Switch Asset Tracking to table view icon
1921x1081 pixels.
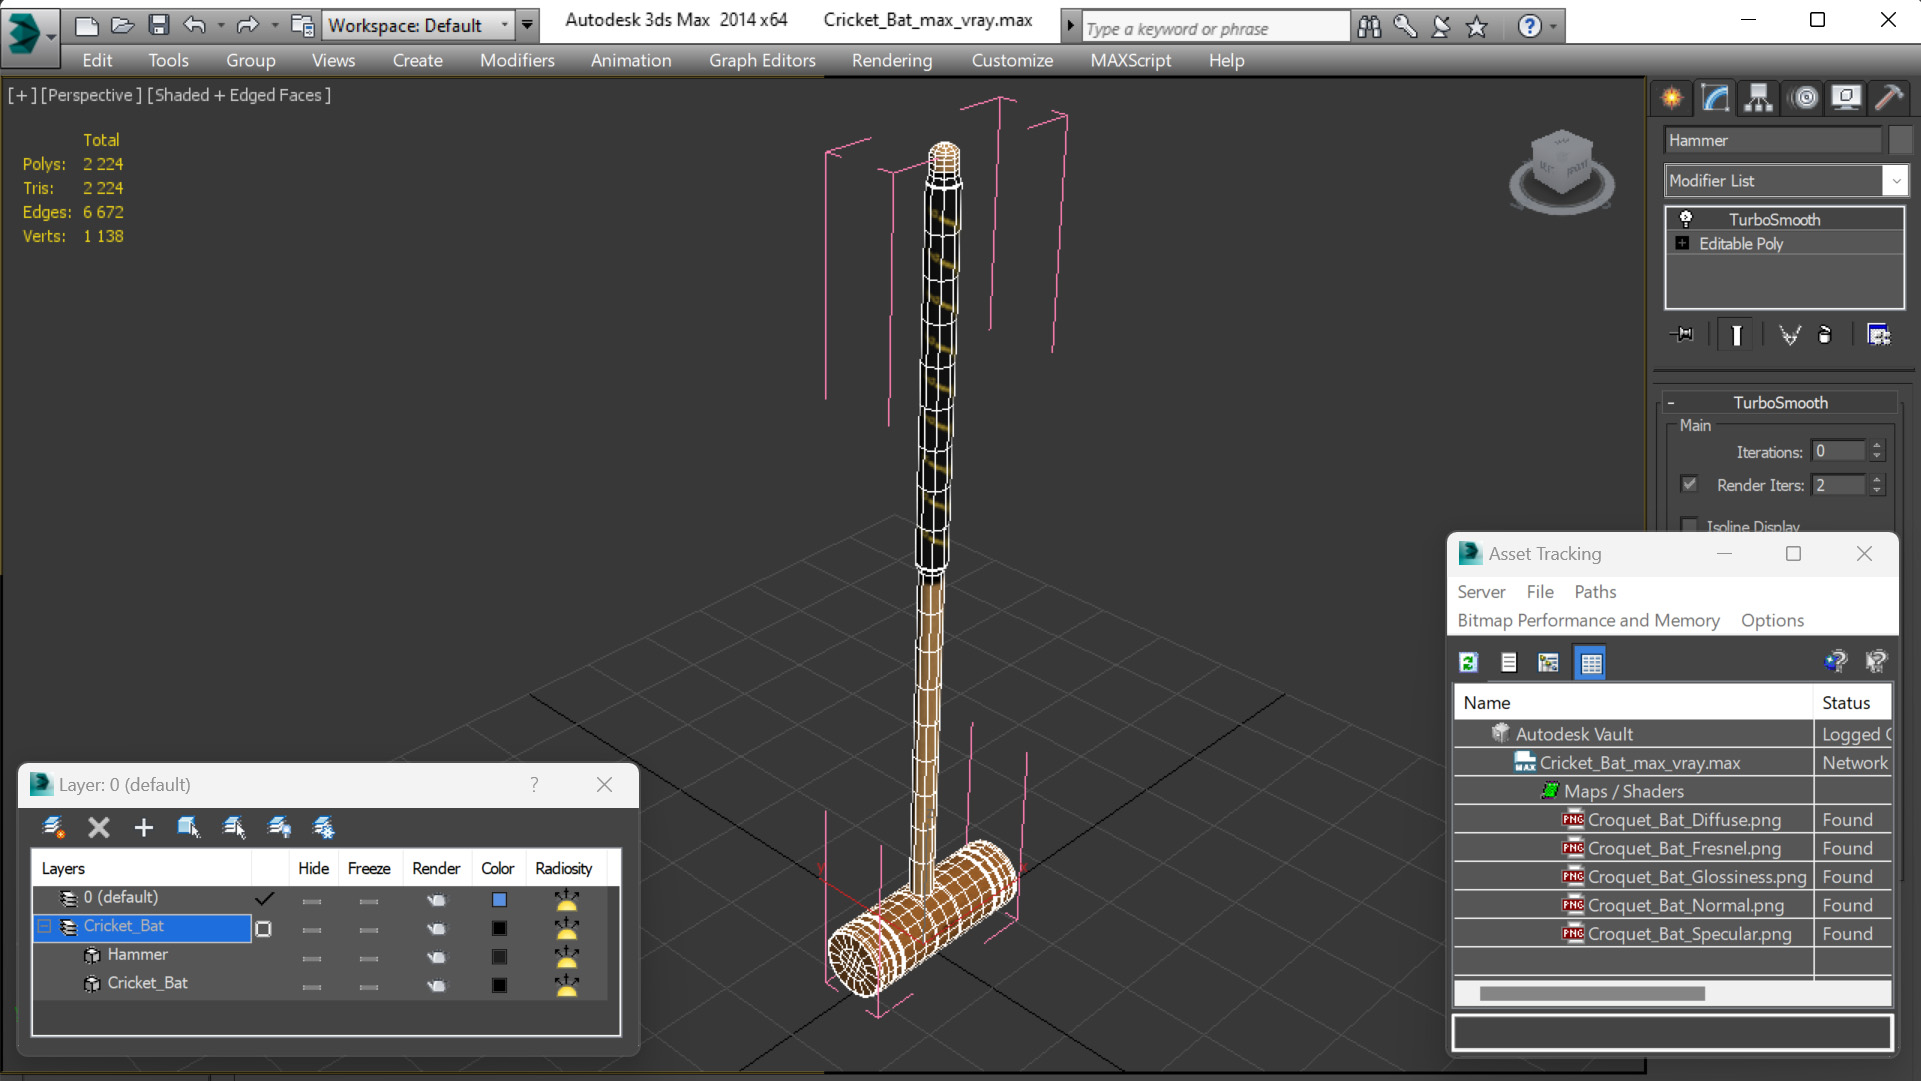[1590, 662]
